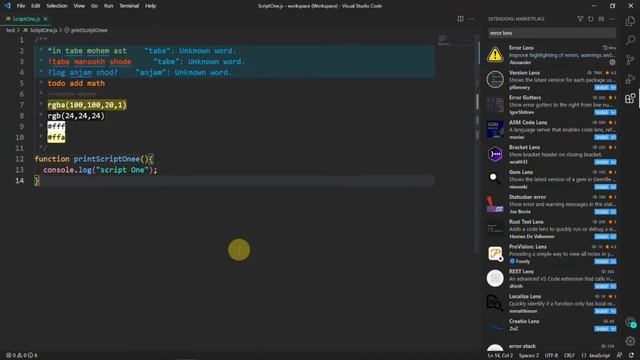Viewport: 640px width, 360px height.
Task: Open the Terminal menu
Action: 129,6
